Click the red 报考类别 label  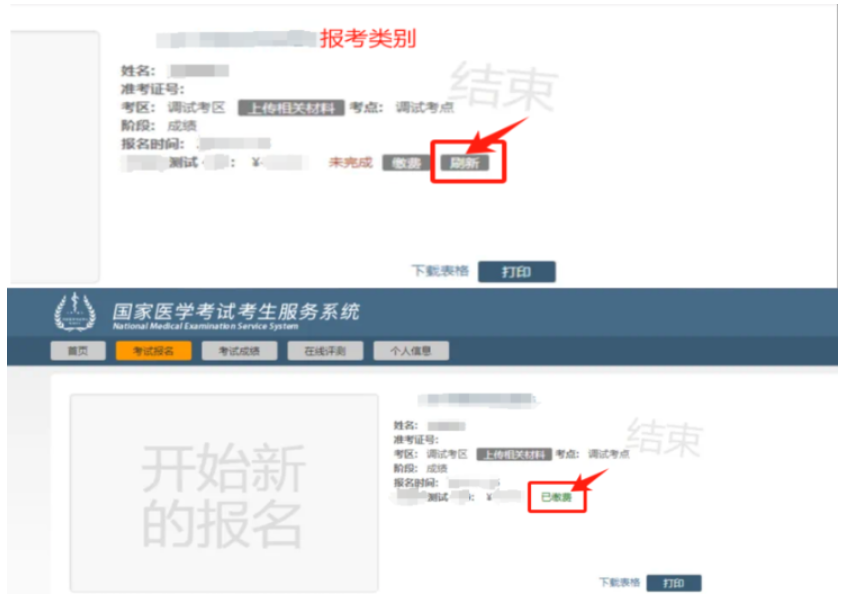pos(368,38)
